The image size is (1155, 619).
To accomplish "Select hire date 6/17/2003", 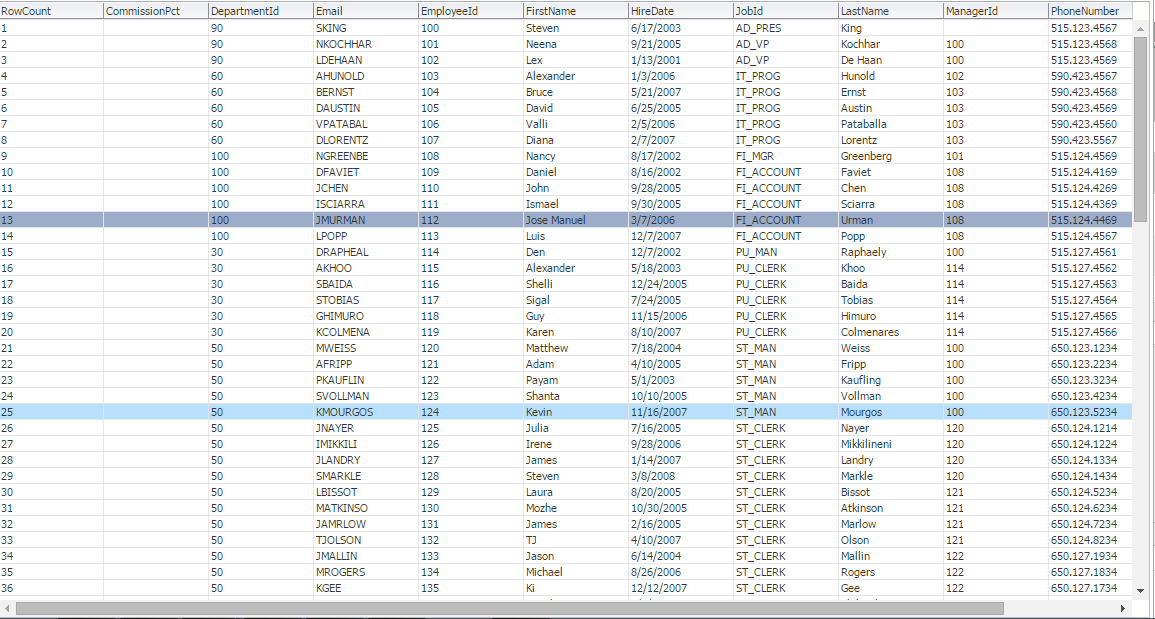I will [681, 28].
